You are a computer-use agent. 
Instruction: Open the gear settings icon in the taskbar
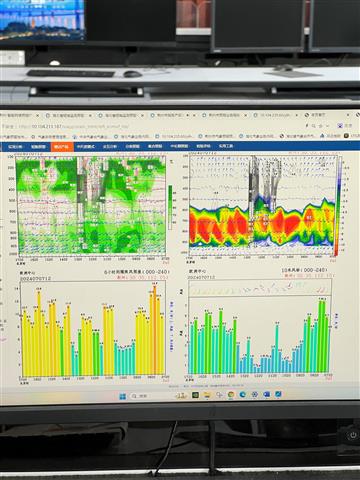pos(255,395)
